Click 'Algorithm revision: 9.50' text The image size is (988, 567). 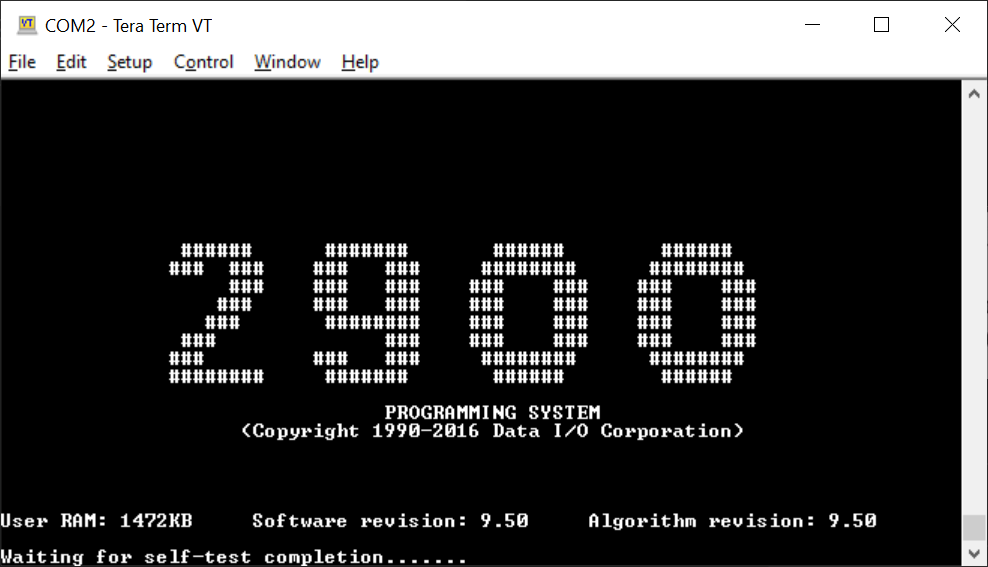[x=732, y=521]
